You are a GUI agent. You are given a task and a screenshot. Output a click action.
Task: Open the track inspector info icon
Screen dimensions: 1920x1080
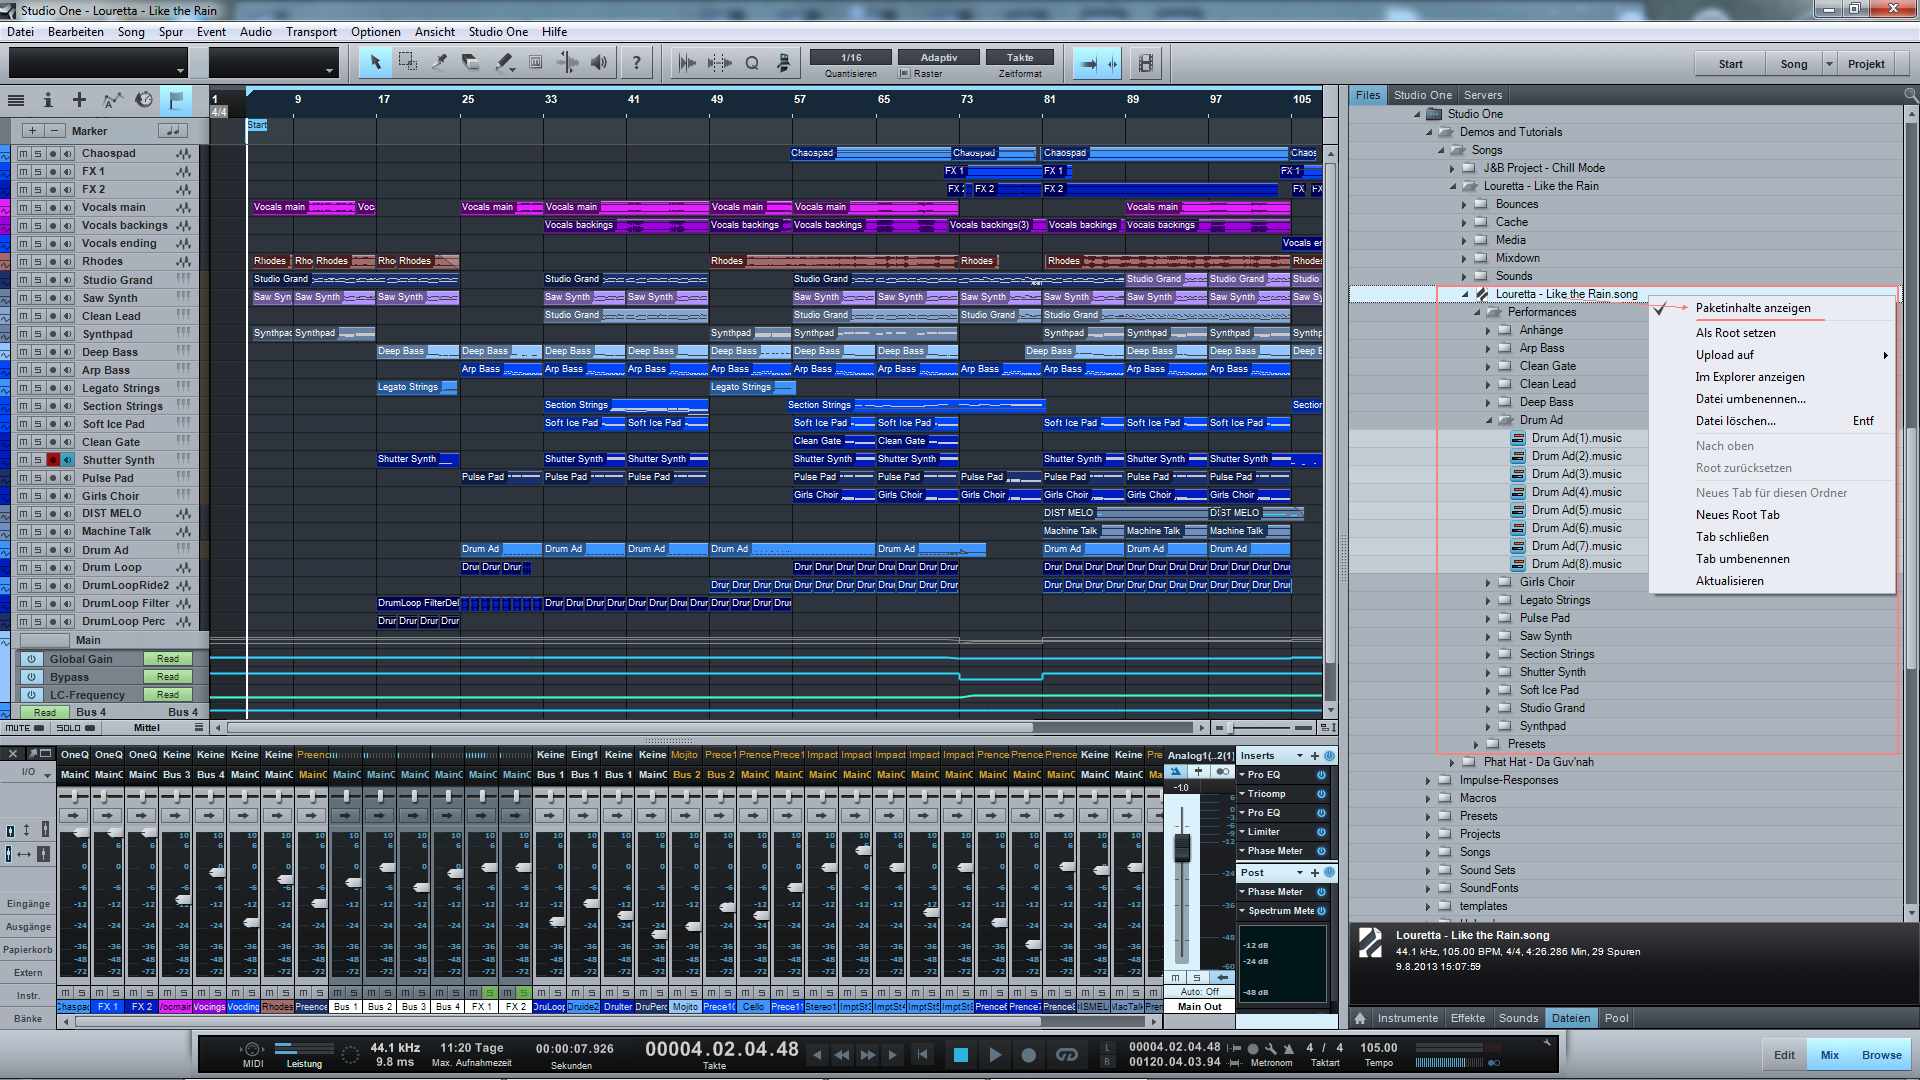coord(48,100)
